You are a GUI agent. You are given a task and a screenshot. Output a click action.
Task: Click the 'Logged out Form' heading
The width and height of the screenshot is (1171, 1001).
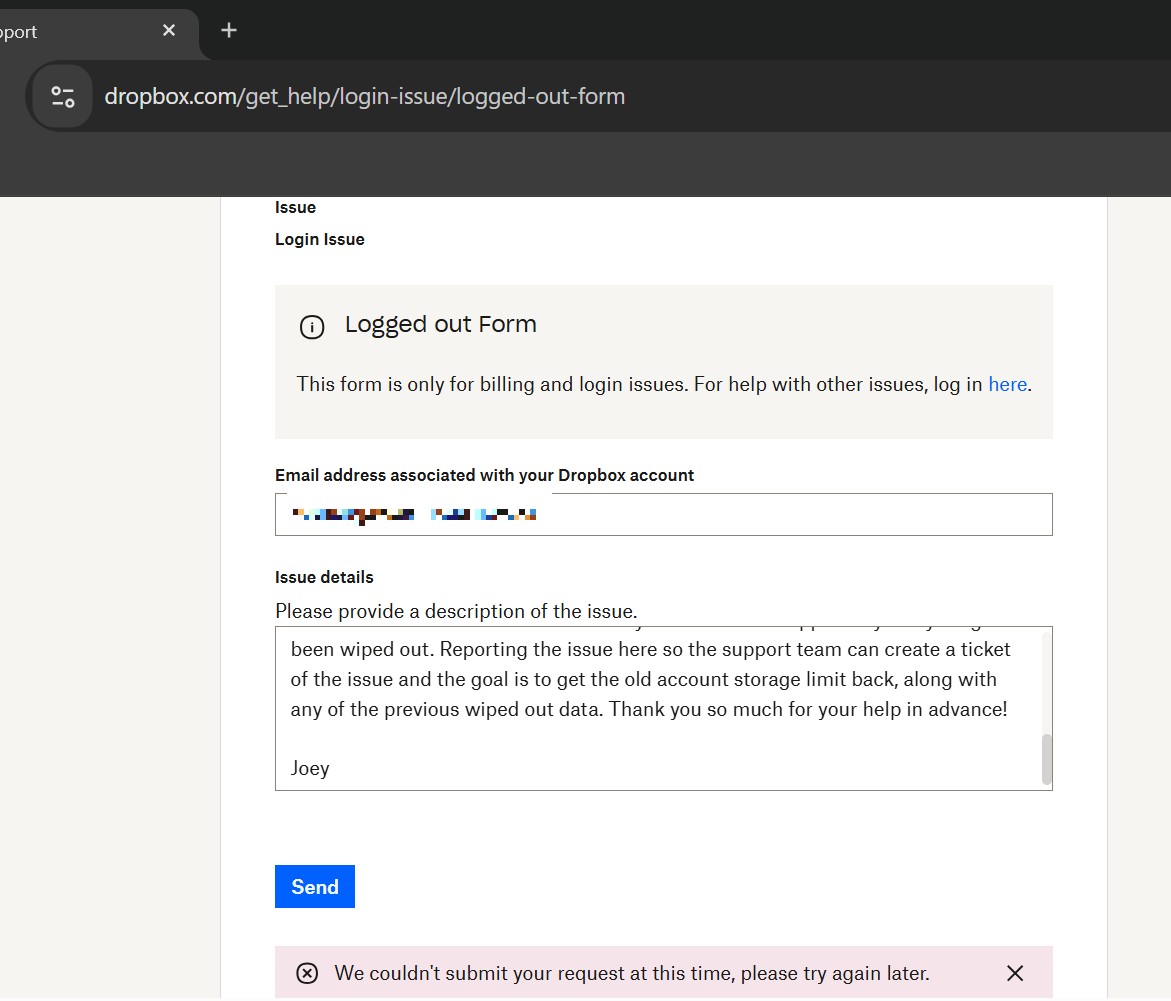click(440, 325)
